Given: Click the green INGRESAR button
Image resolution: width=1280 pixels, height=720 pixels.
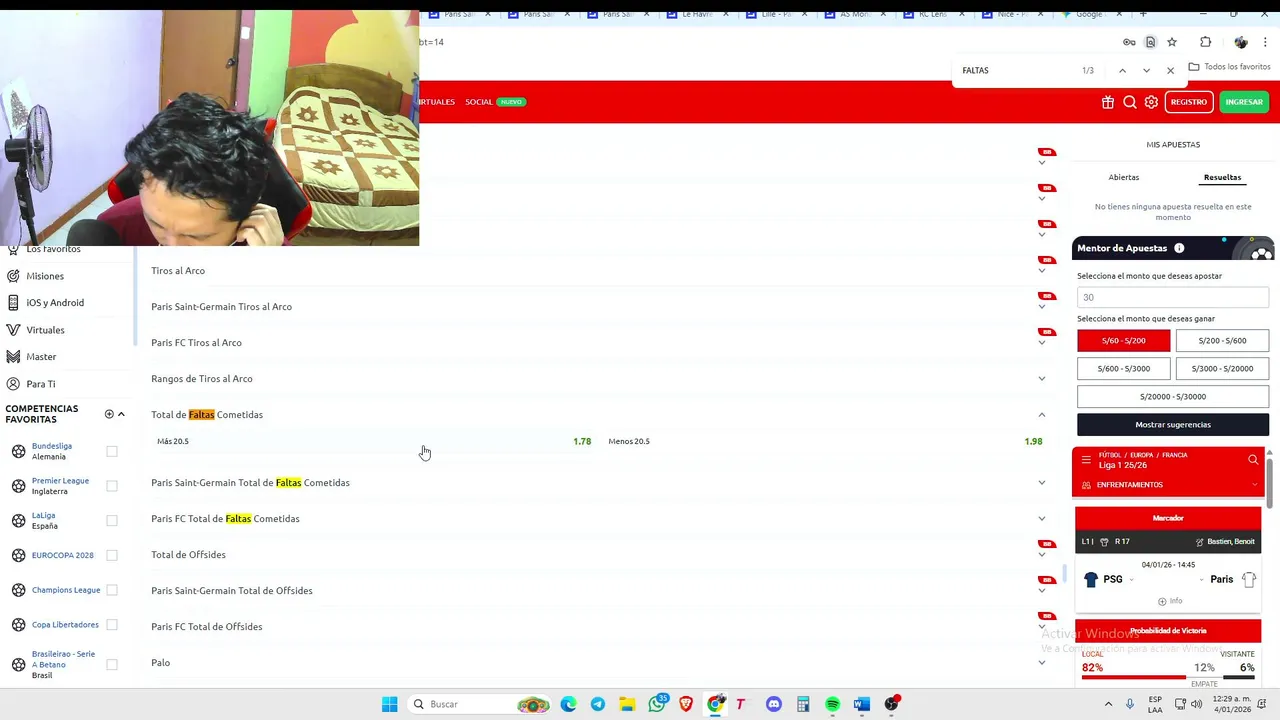Looking at the screenshot, I should 1244,102.
